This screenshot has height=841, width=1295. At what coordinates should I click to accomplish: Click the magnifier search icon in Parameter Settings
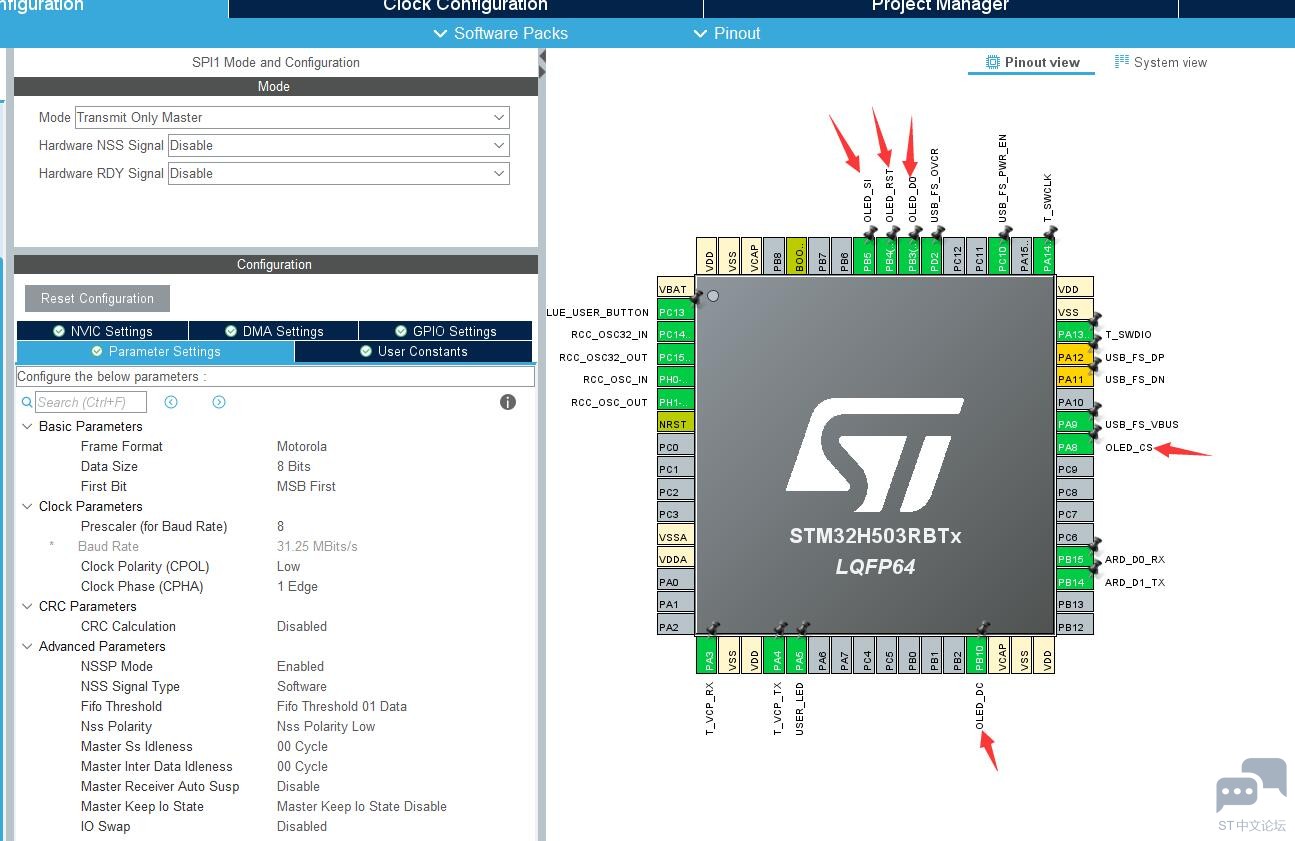(x=27, y=402)
